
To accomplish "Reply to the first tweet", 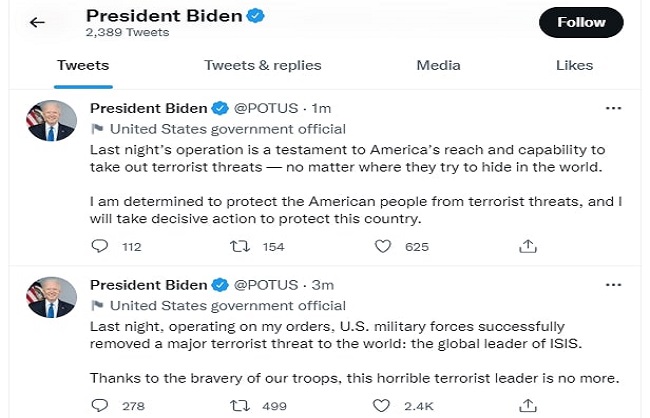I will pos(99,246).
